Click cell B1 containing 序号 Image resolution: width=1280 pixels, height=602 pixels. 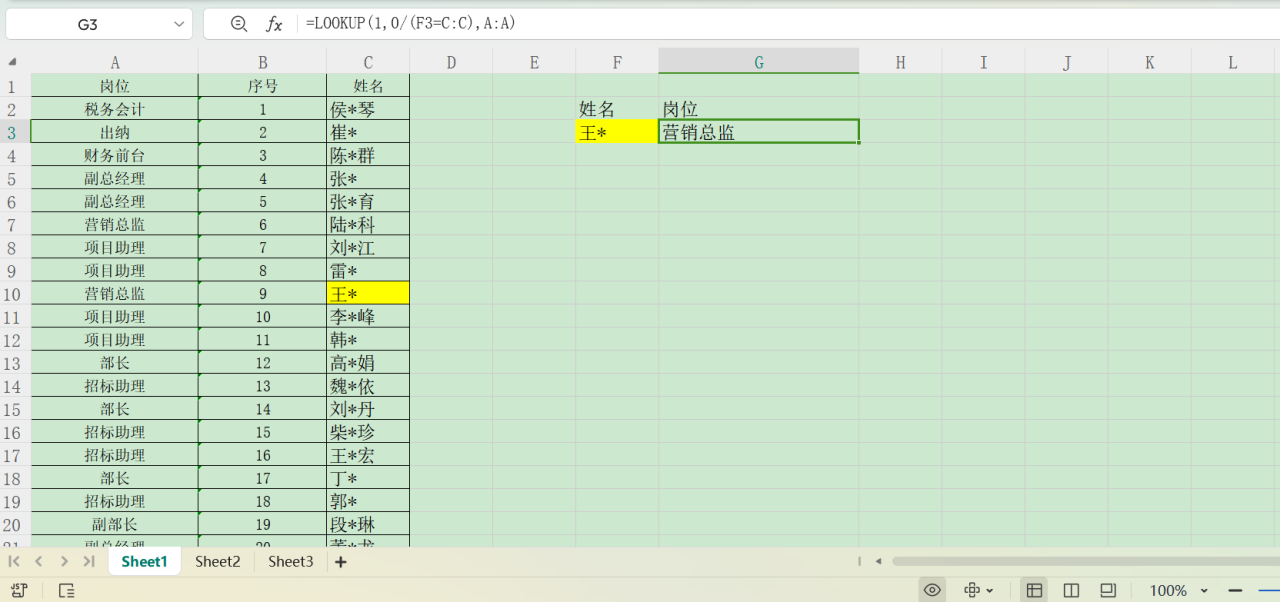click(x=262, y=86)
